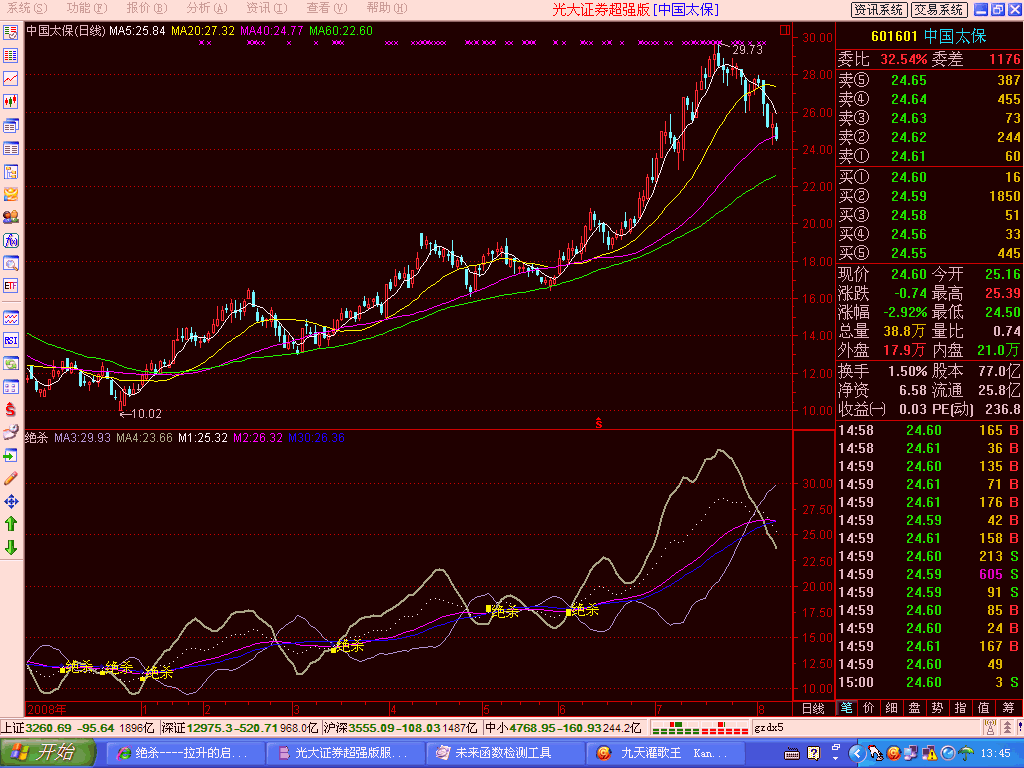The width and height of the screenshot is (1024, 768).
Task: Click the orange envelope message icon
Action: [10, 194]
